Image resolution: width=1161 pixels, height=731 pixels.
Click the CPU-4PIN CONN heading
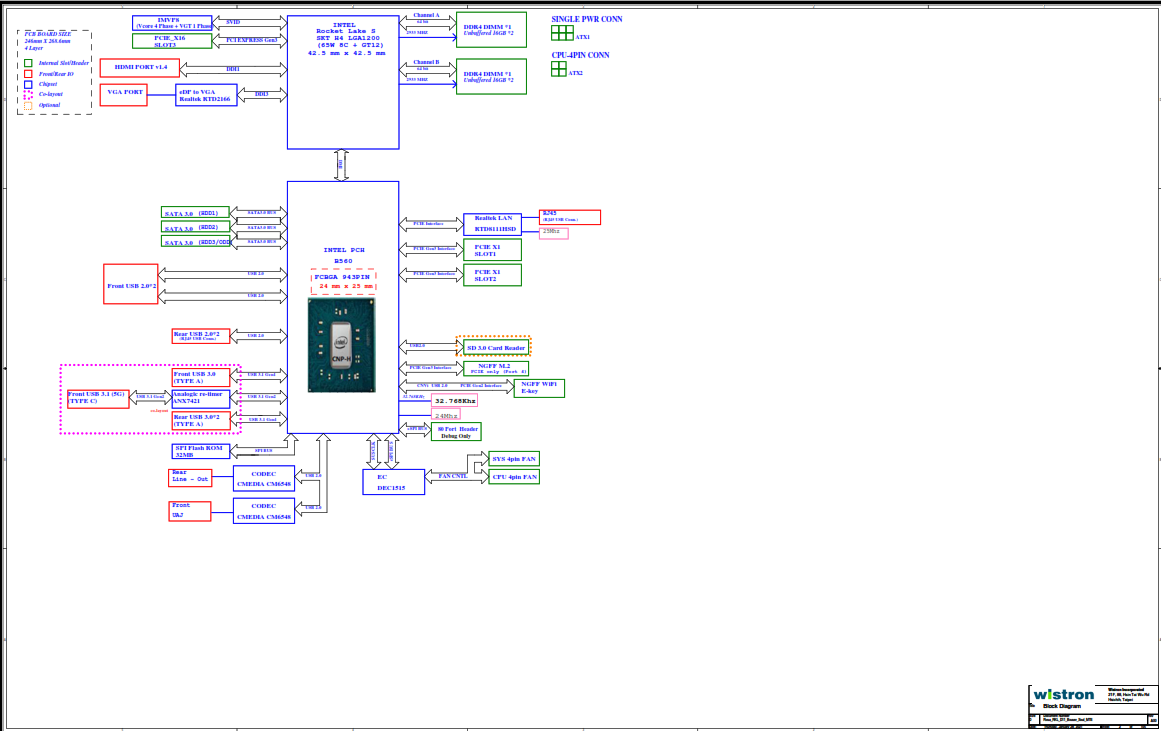pos(580,55)
